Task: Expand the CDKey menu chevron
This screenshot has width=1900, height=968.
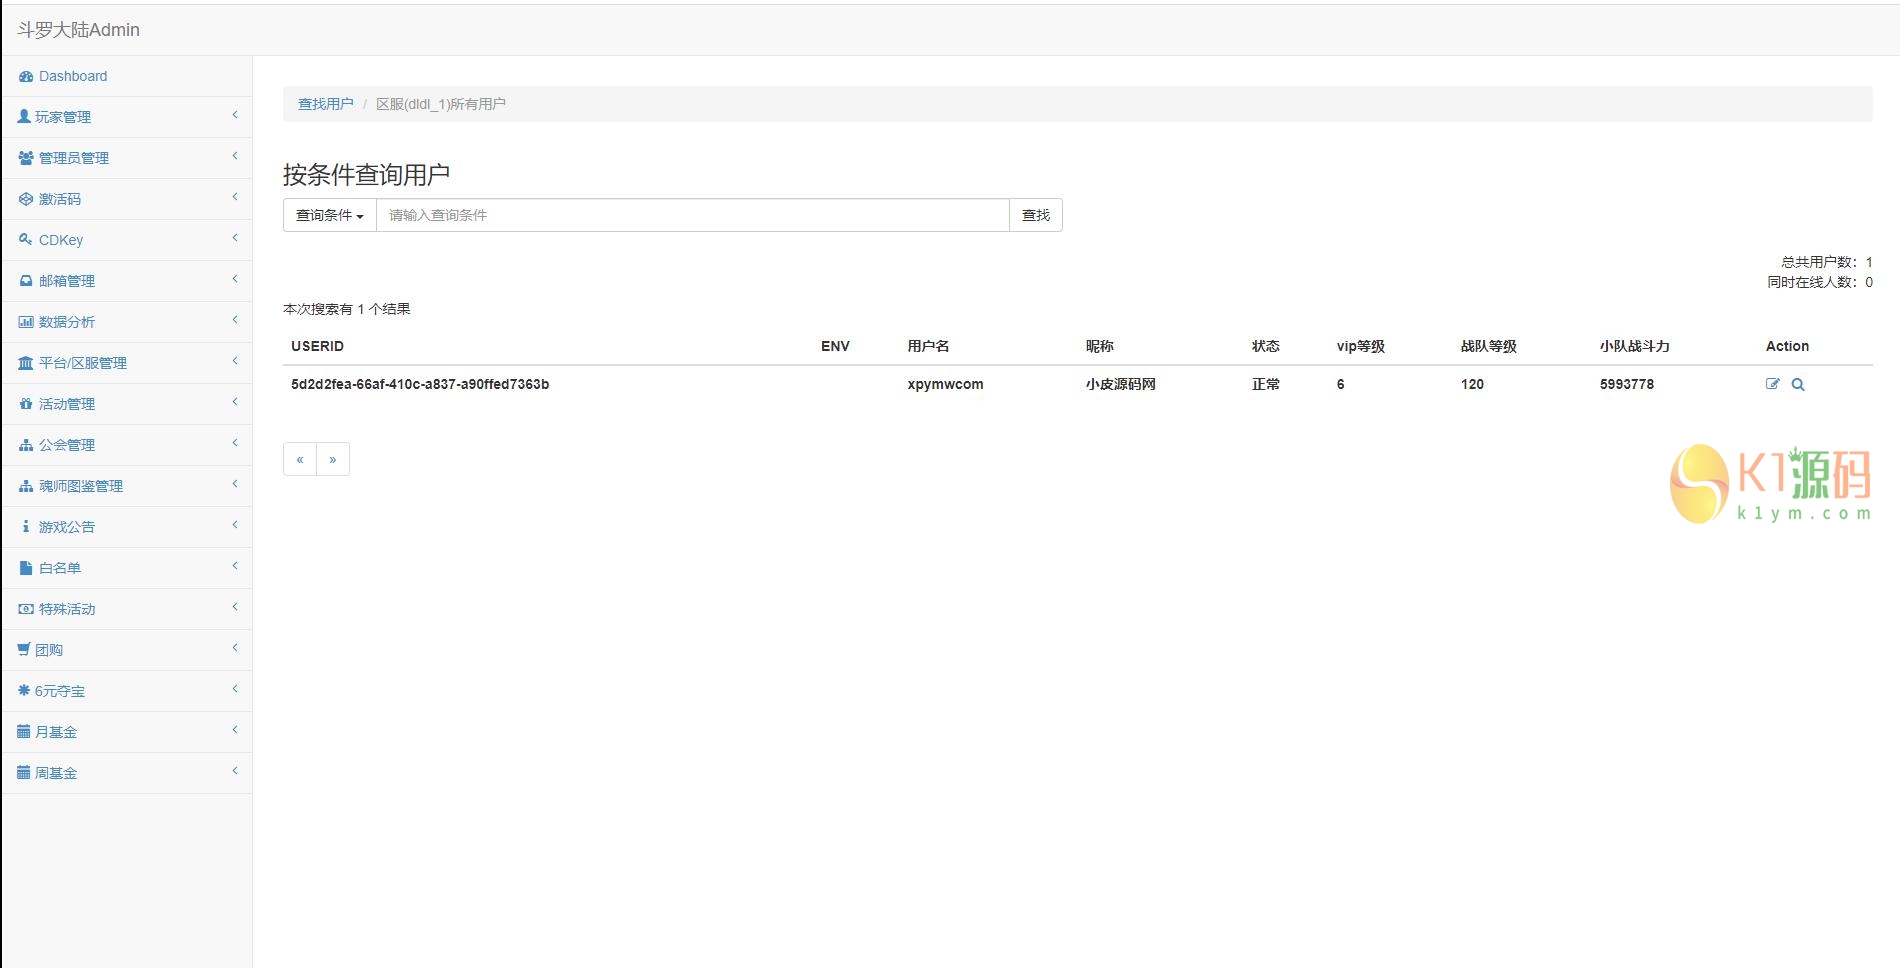Action: point(235,238)
